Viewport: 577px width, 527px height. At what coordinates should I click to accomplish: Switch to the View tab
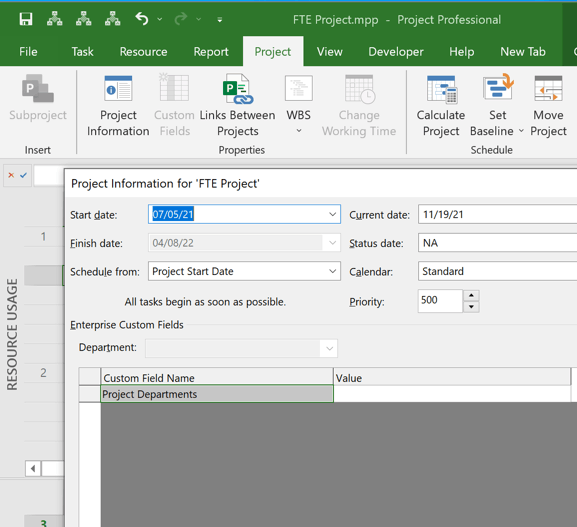[x=330, y=52]
